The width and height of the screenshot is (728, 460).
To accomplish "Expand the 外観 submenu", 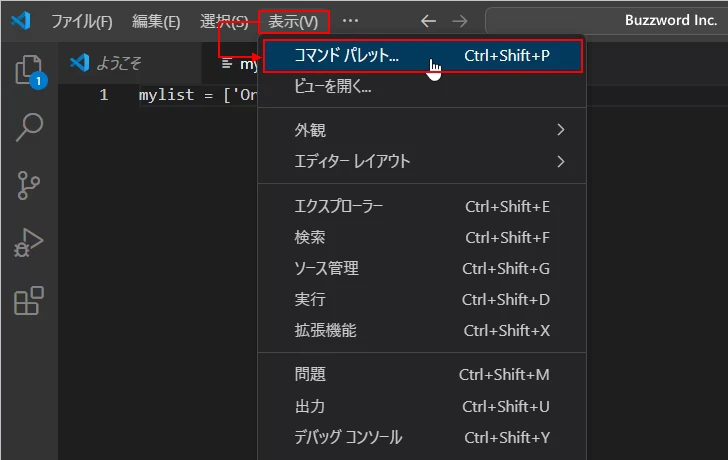I will pyautogui.click(x=422, y=130).
